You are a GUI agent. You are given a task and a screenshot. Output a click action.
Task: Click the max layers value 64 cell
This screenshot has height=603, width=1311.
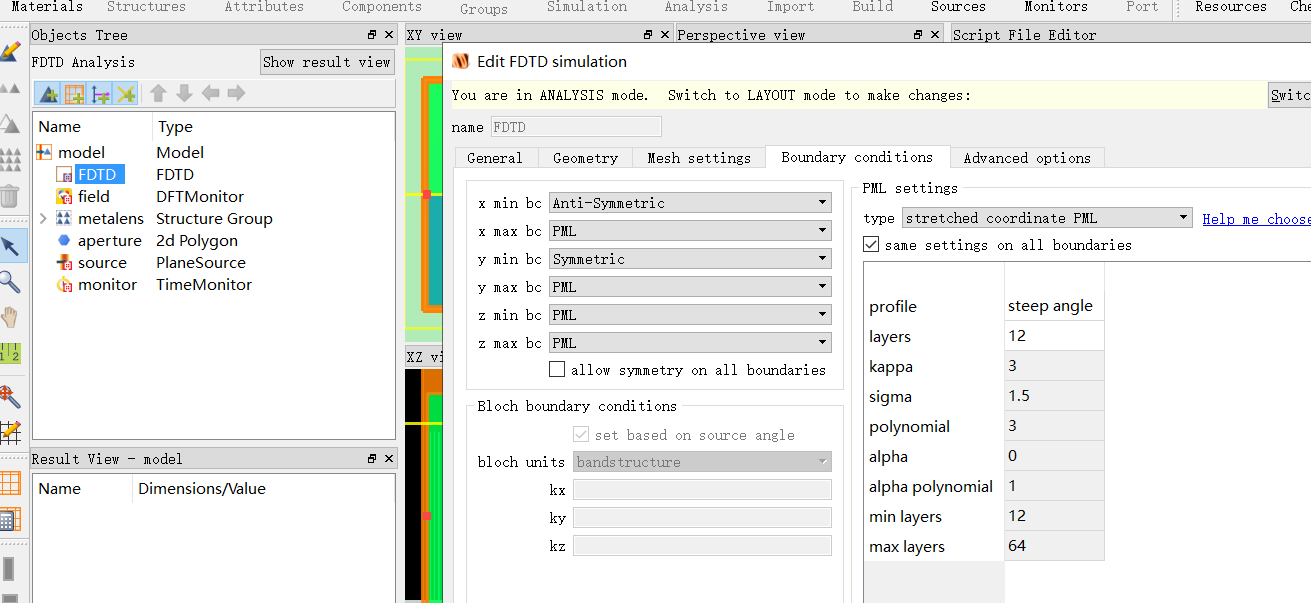click(x=1054, y=546)
